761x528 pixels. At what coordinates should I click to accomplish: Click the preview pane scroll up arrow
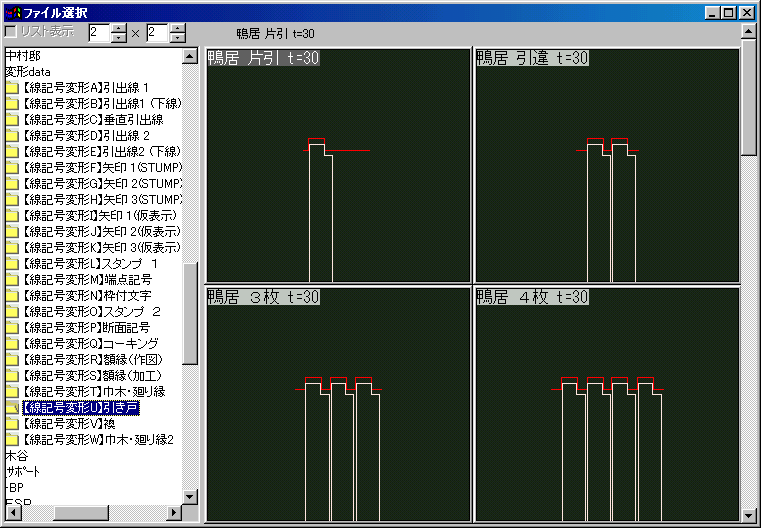(749, 32)
